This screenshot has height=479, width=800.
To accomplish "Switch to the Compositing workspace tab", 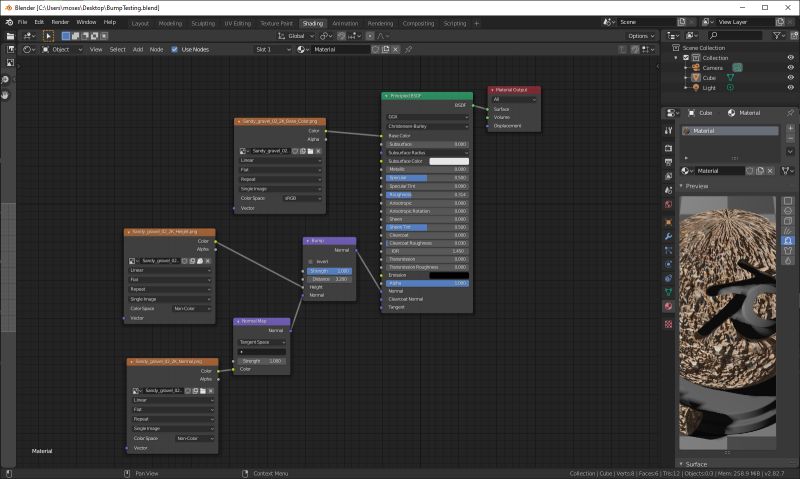I will [x=418, y=23].
